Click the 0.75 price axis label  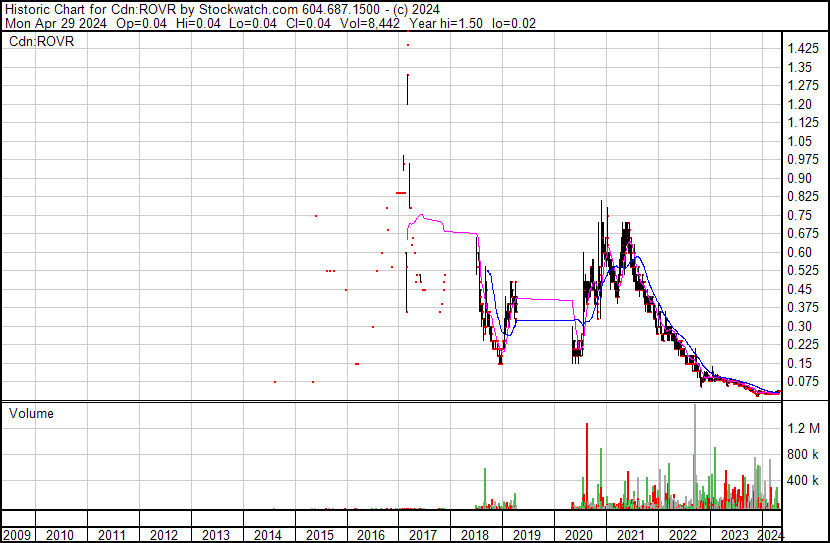coord(799,215)
